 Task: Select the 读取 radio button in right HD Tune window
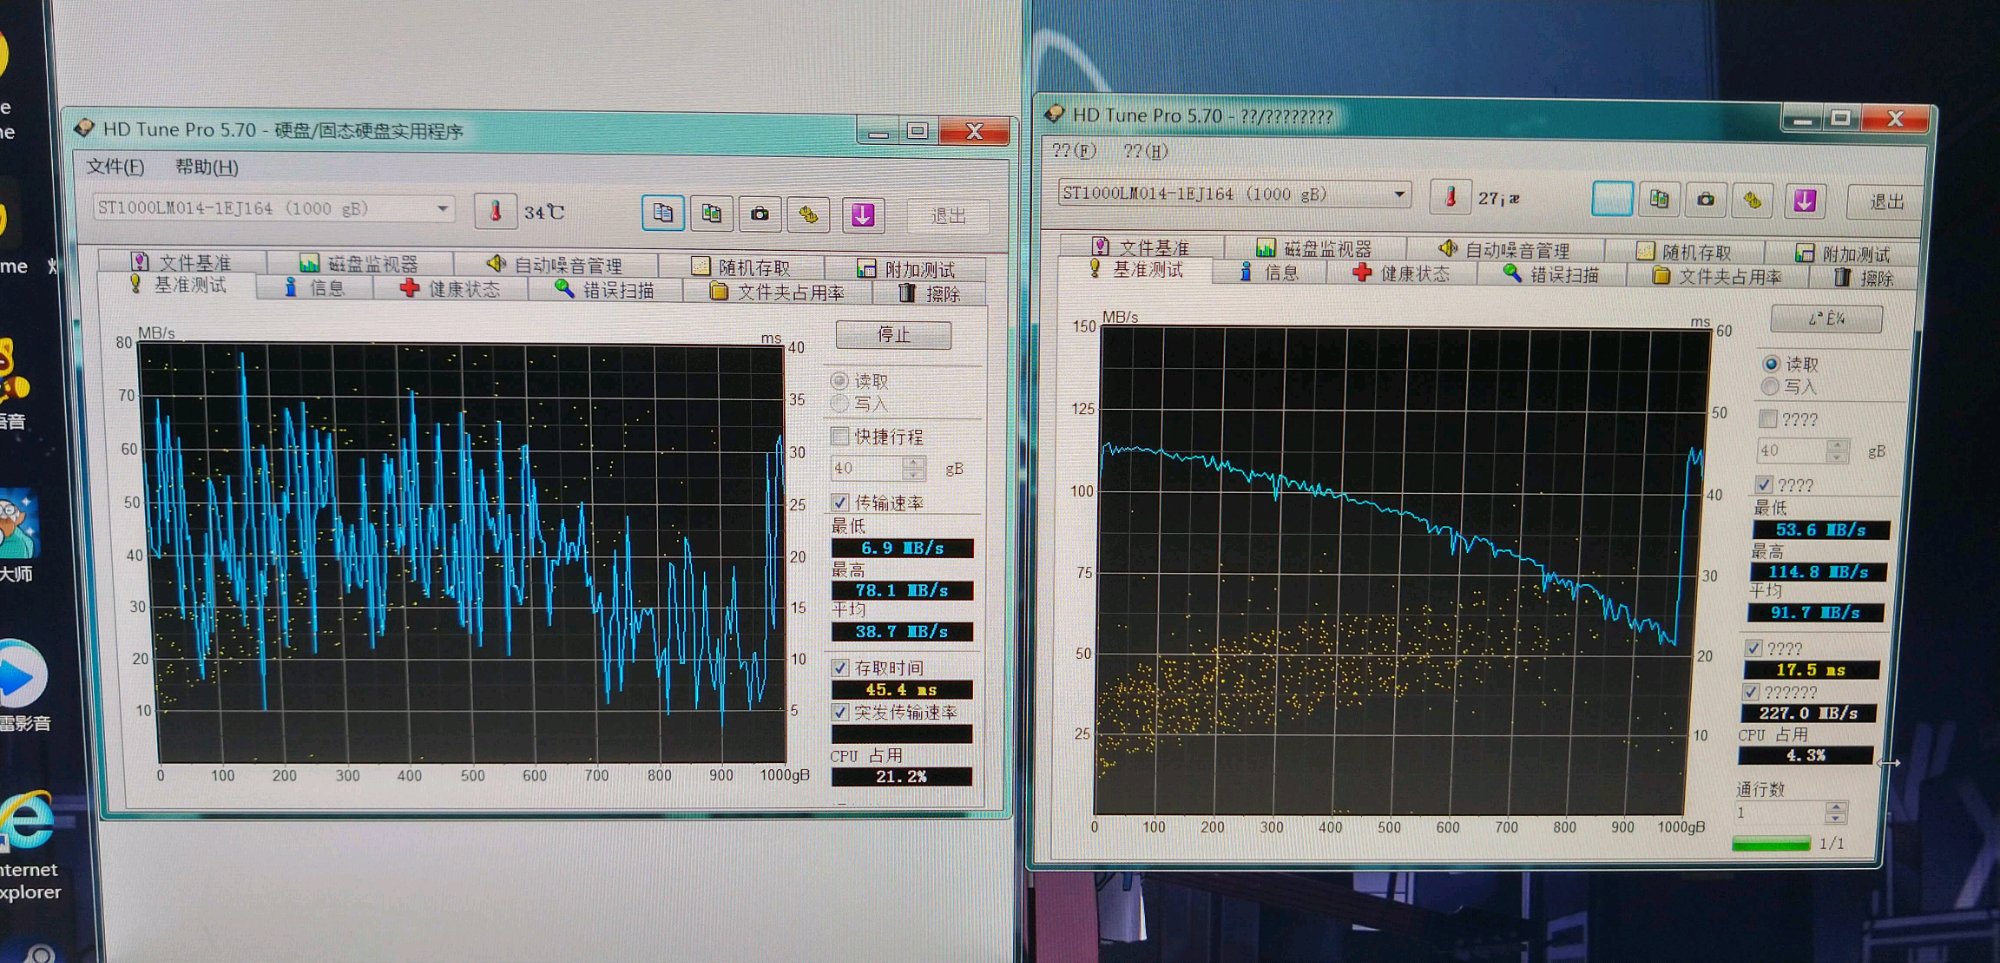coord(1771,364)
